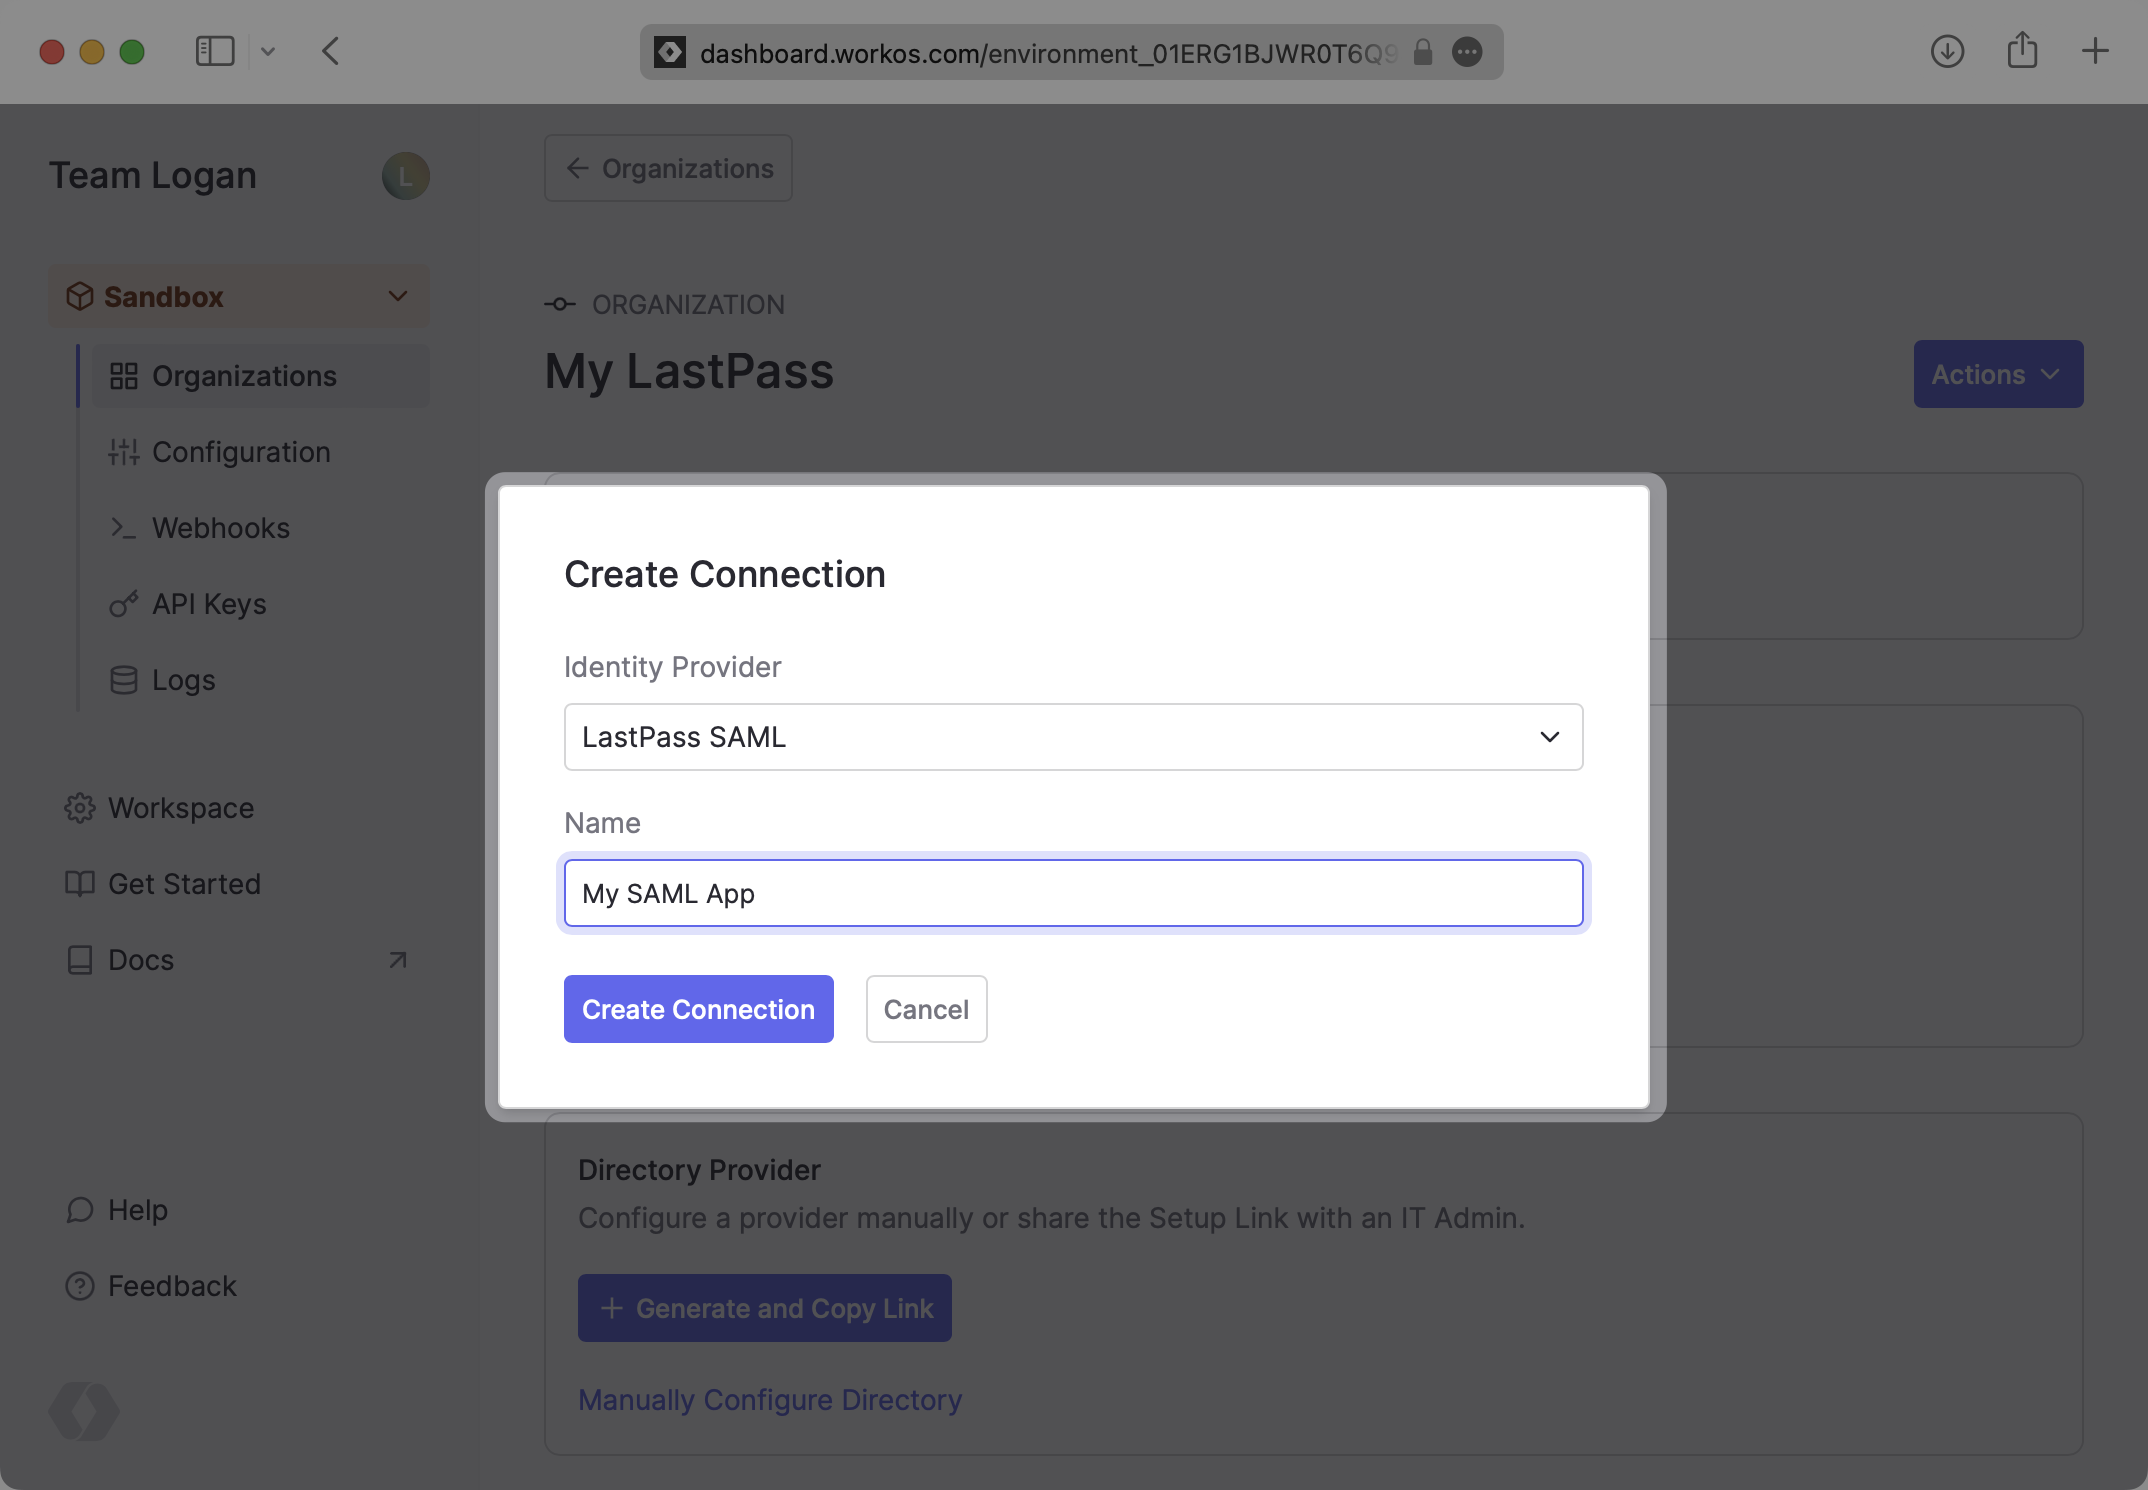Click the WorkOS logo at bottom left
This screenshot has width=2148, height=1490.
pyautogui.click(x=84, y=1411)
